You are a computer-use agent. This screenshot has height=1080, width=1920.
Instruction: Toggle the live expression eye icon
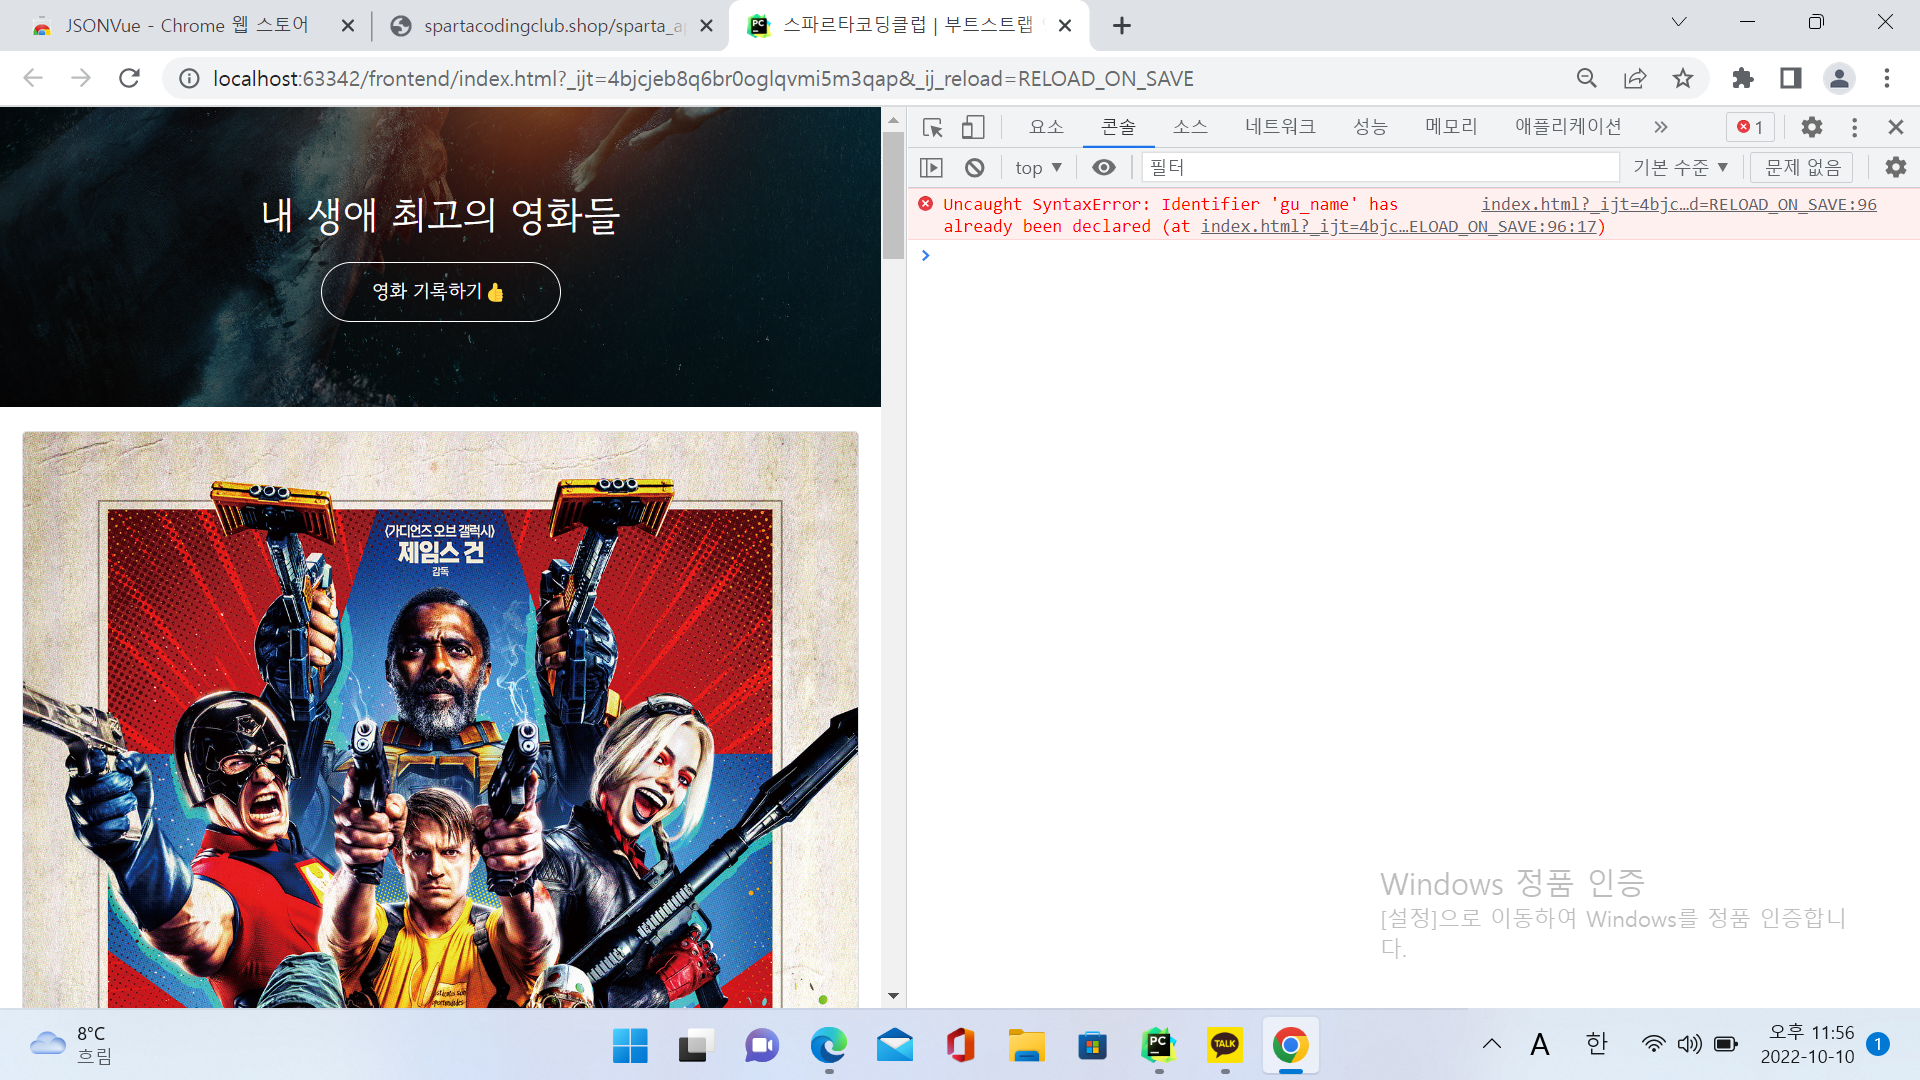(x=1104, y=168)
